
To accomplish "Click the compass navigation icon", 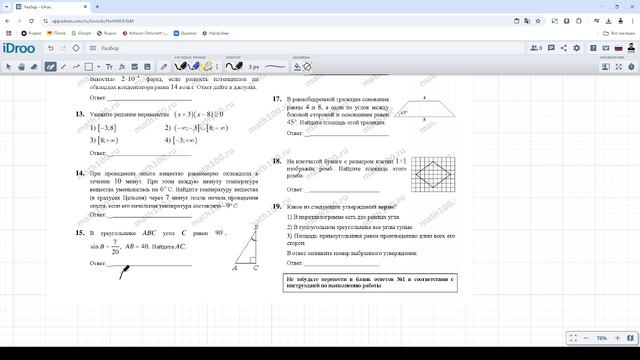I will pos(631,67).
